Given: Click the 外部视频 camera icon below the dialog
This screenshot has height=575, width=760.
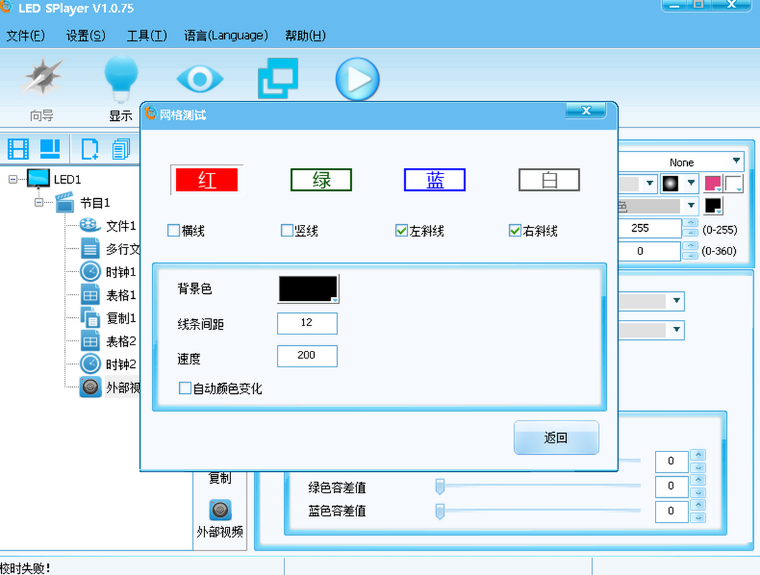Looking at the screenshot, I should [220, 510].
